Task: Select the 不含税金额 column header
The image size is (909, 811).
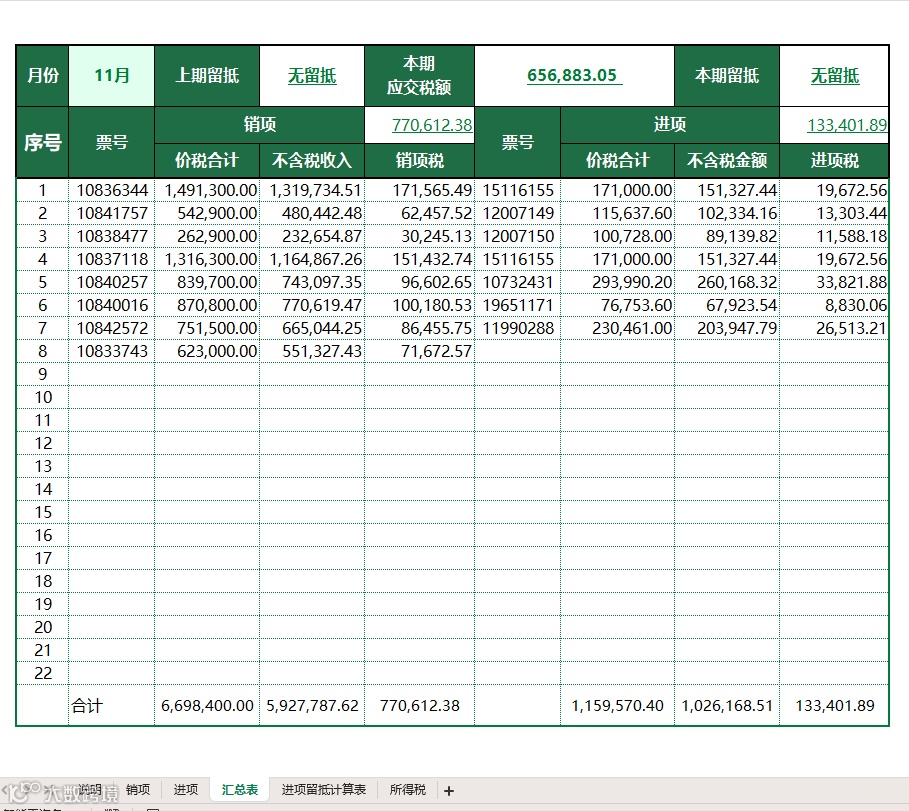Action: point(727,161)
